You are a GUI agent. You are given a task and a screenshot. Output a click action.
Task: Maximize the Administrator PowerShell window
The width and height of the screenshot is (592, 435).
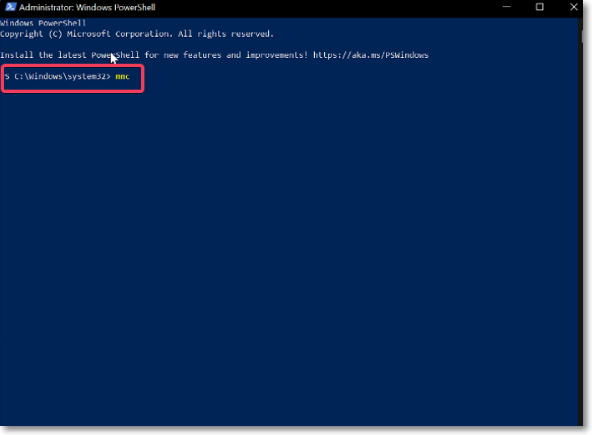pyautogui.click(x=540, y=7)
